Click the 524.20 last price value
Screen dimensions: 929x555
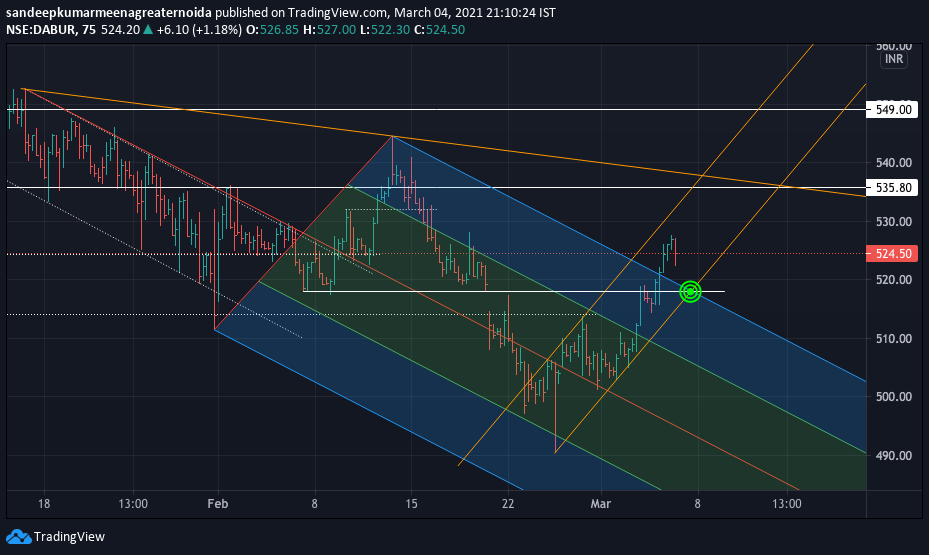coord(120,30)
